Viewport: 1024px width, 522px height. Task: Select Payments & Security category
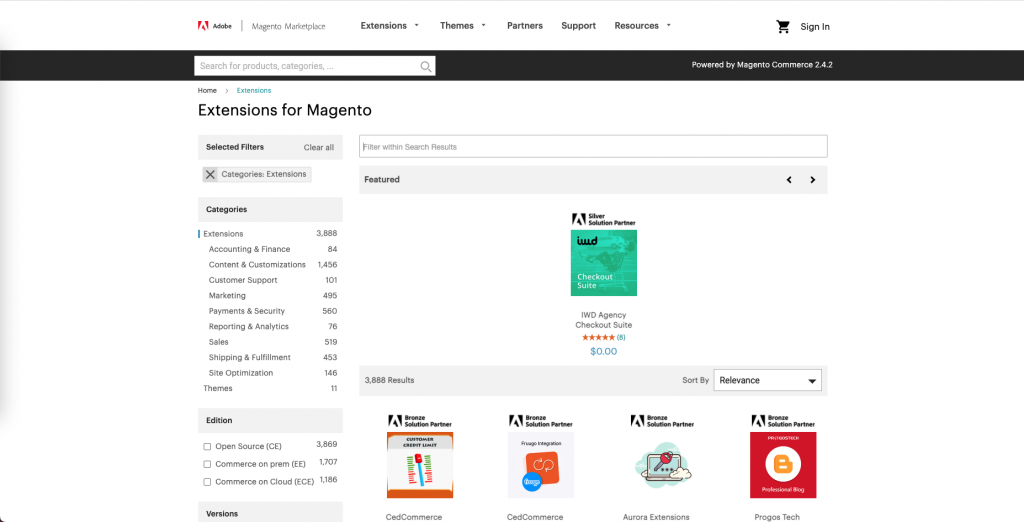tap(247, 312)
